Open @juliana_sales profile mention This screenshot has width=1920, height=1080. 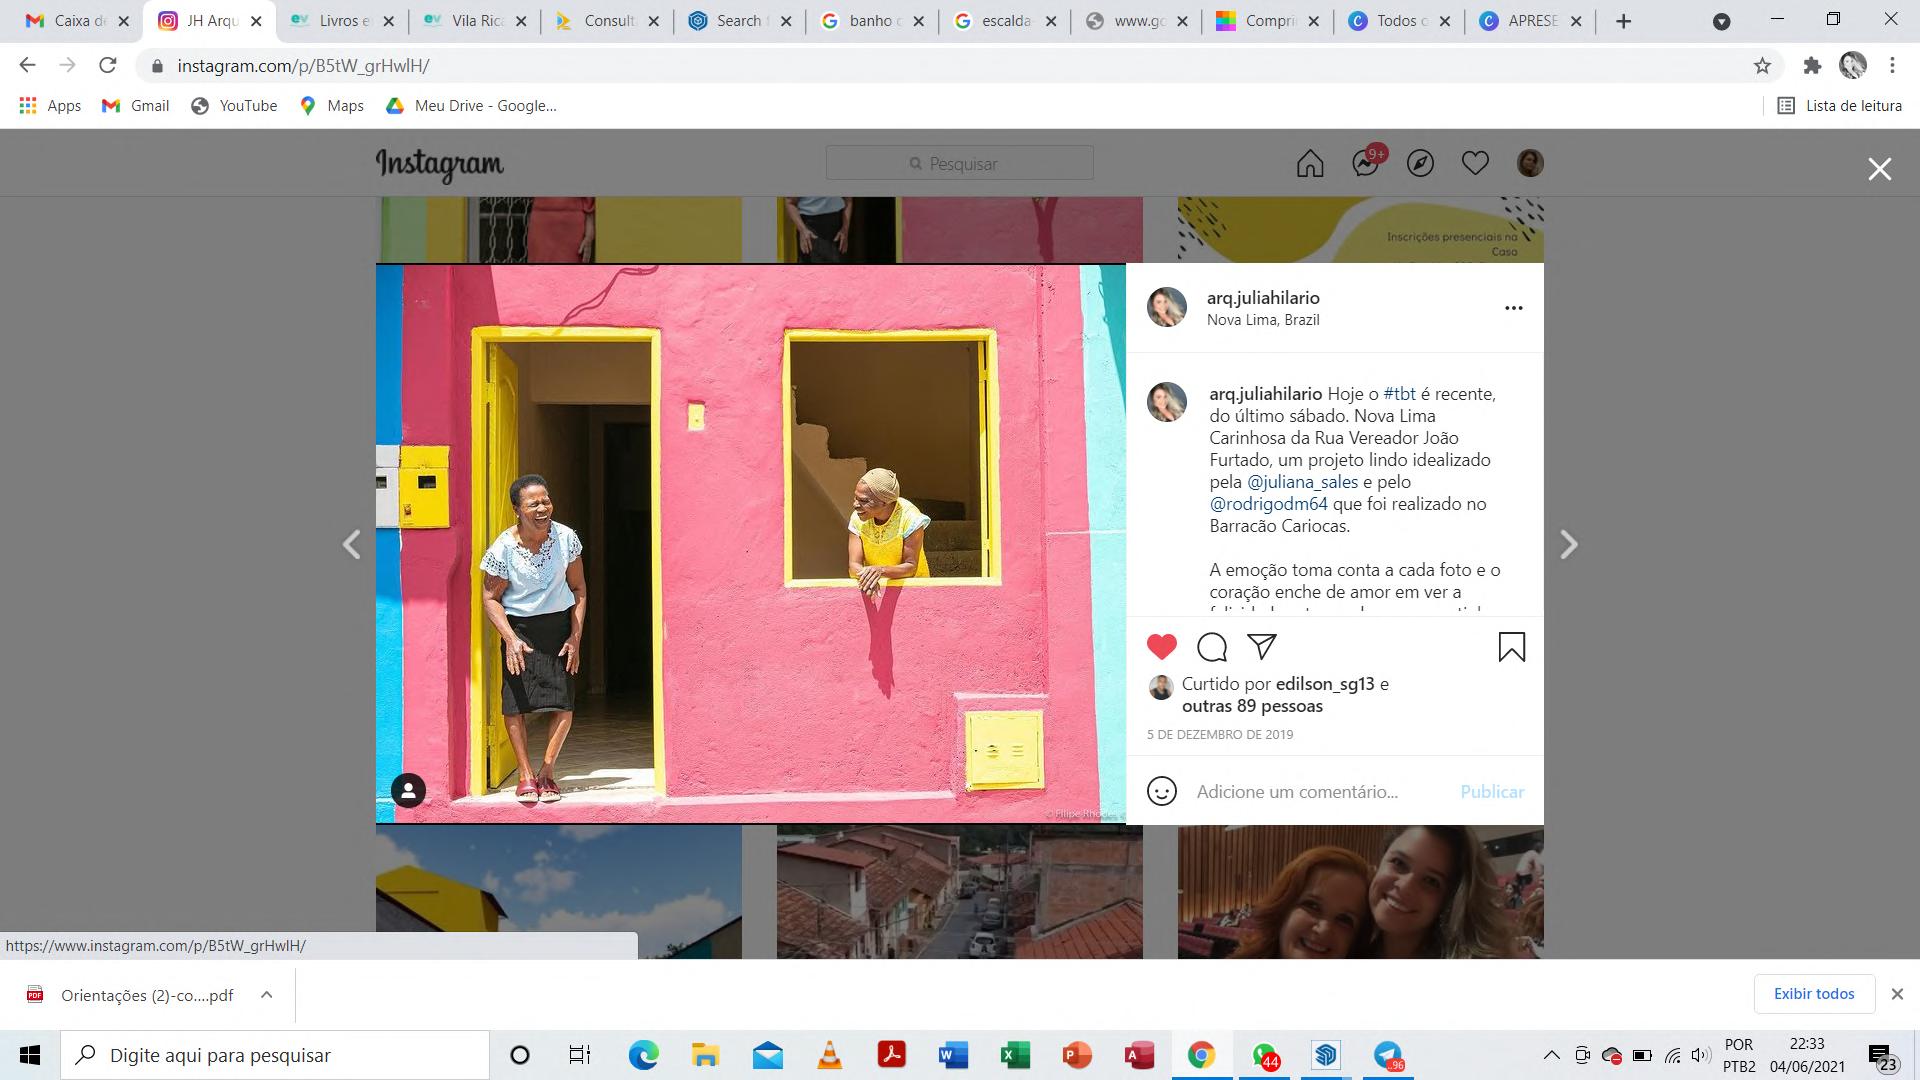coord(1302,482)
